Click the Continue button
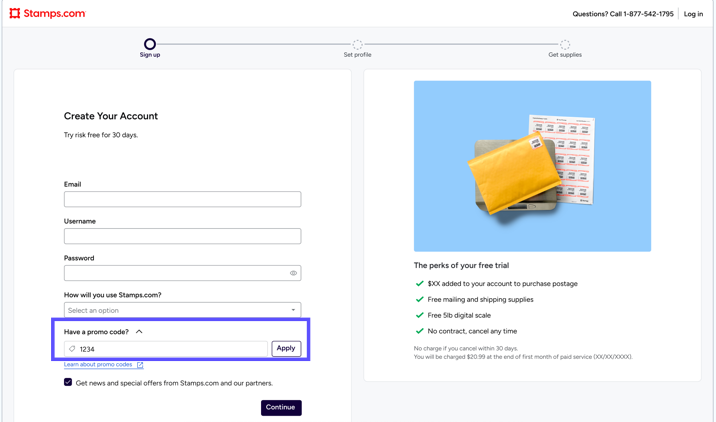The width and height of the screenshot is (716, 422). pyautogui.click(x=281, y=407)
